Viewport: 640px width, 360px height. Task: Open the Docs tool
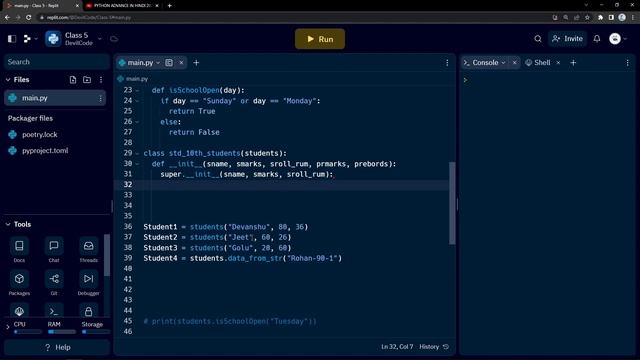coord(19,250)
